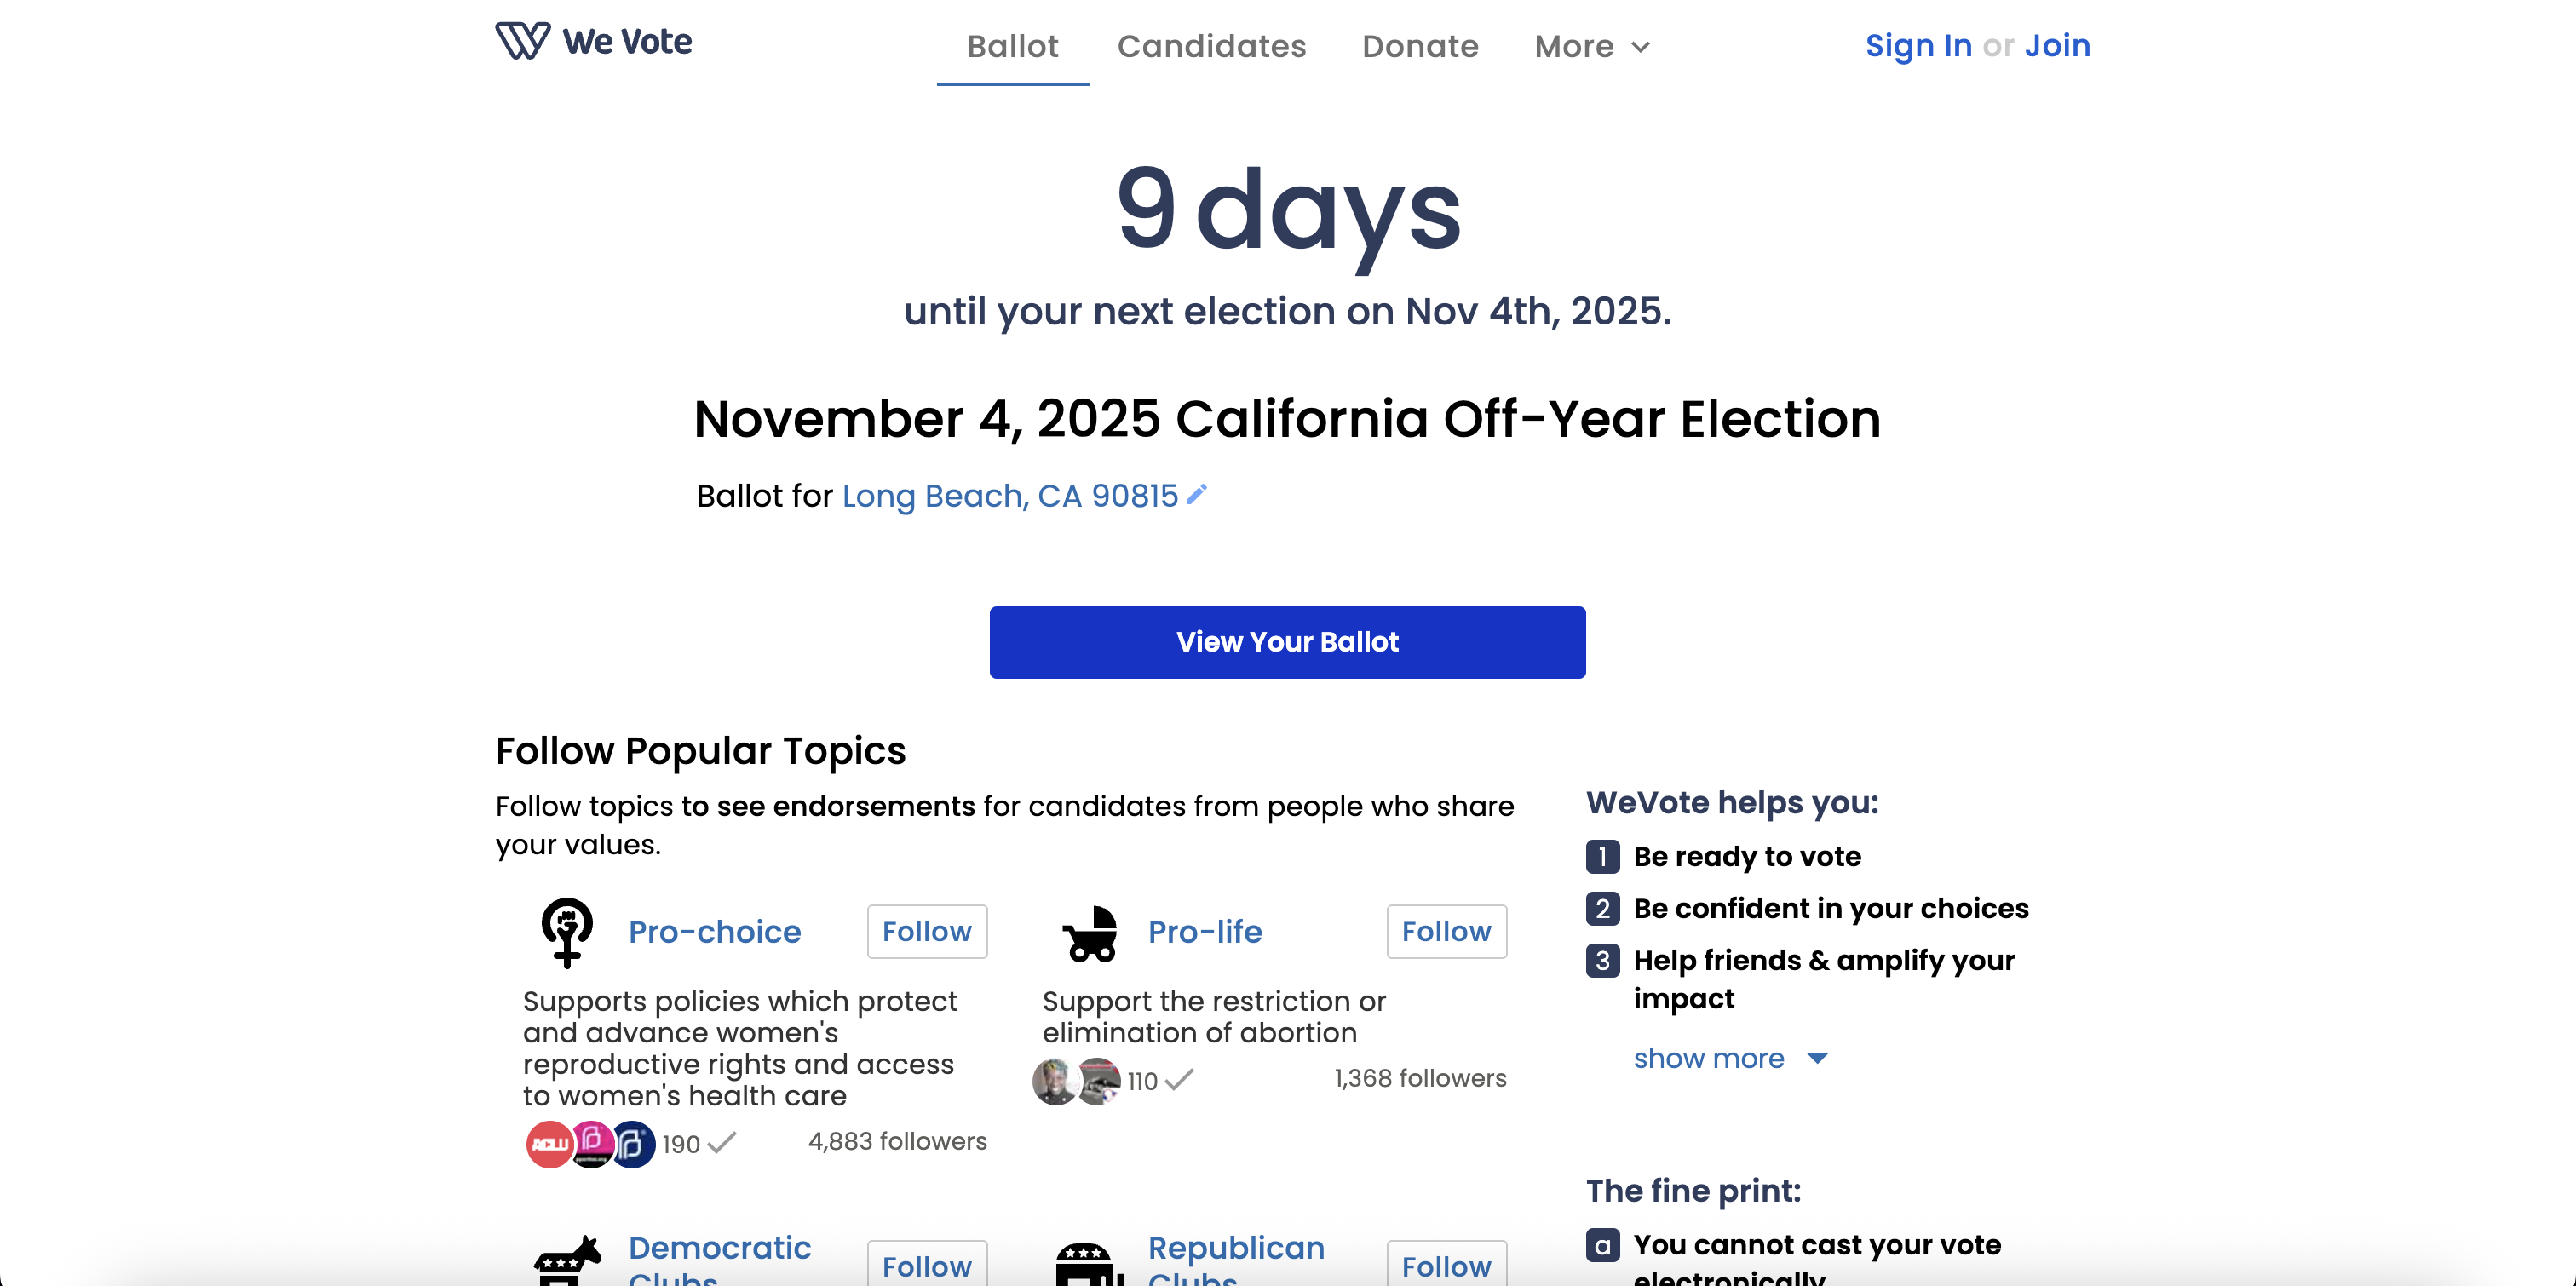Toggle Follow for the Pro-life topic
This screenshot has width=2576, height=1286.
tap(1446, 931)
